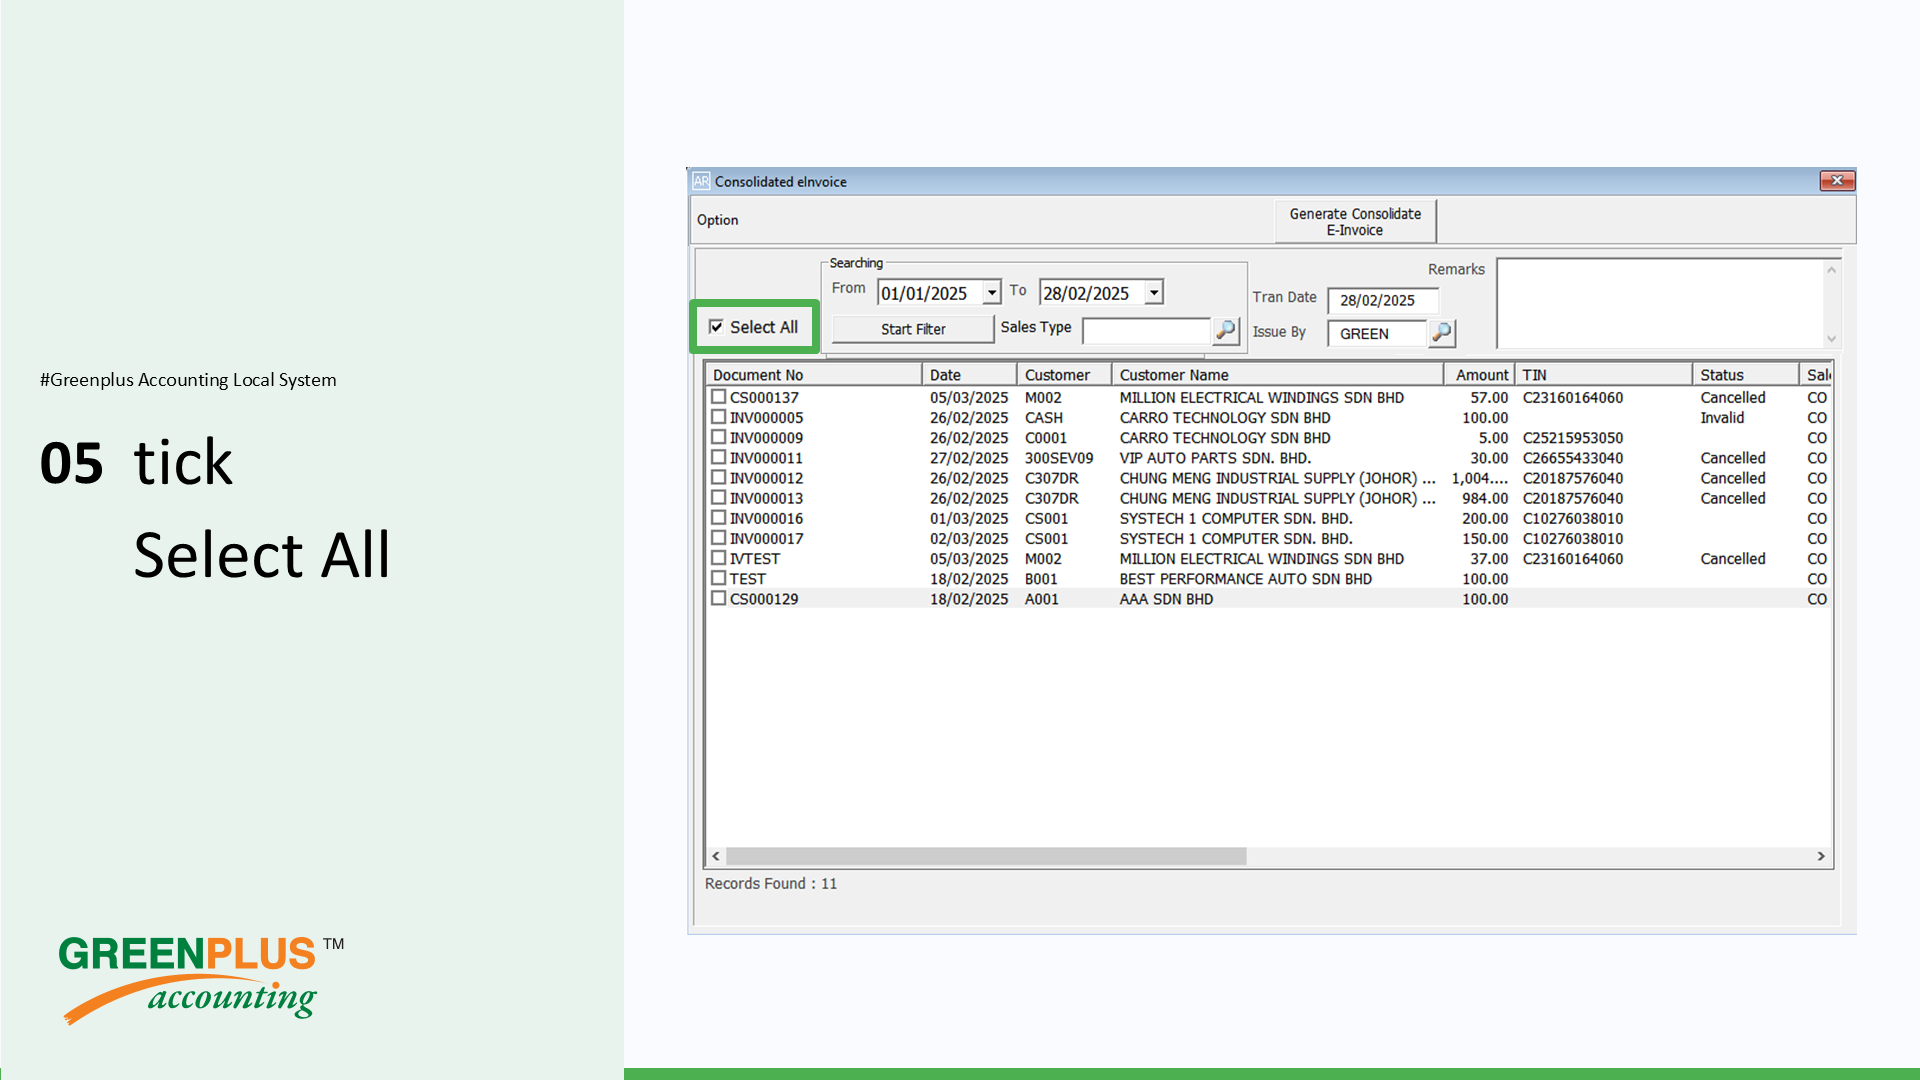Tick the checkbox for INV000017
Viewport: 1920px width, 1080px height.
[x=718, y=538]
